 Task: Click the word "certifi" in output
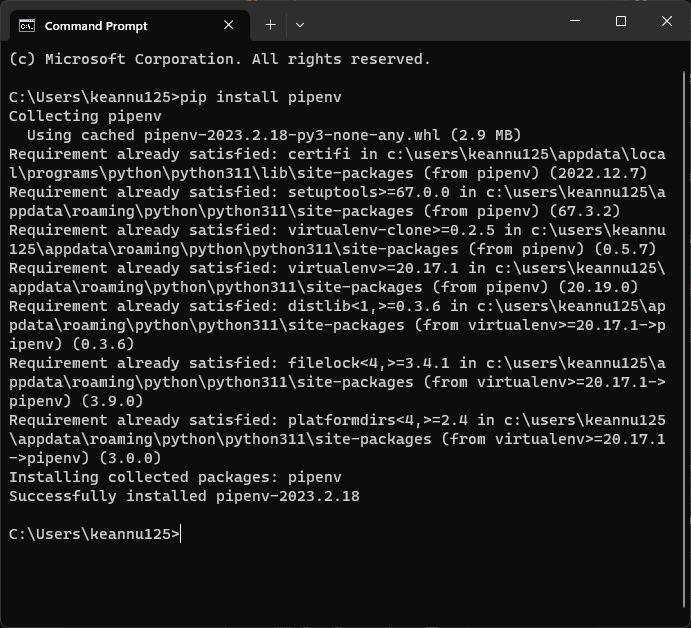point(319,154)
